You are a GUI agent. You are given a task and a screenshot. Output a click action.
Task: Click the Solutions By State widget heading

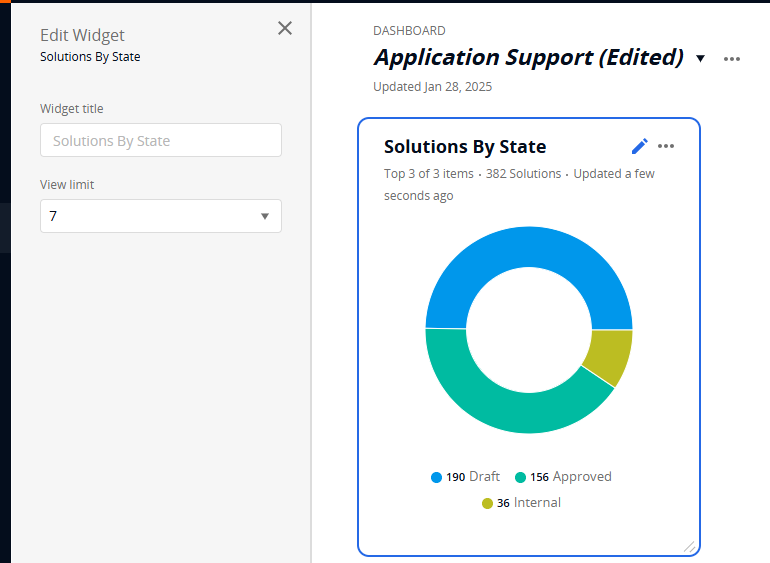pyautogui.click(x=465, y=147)
